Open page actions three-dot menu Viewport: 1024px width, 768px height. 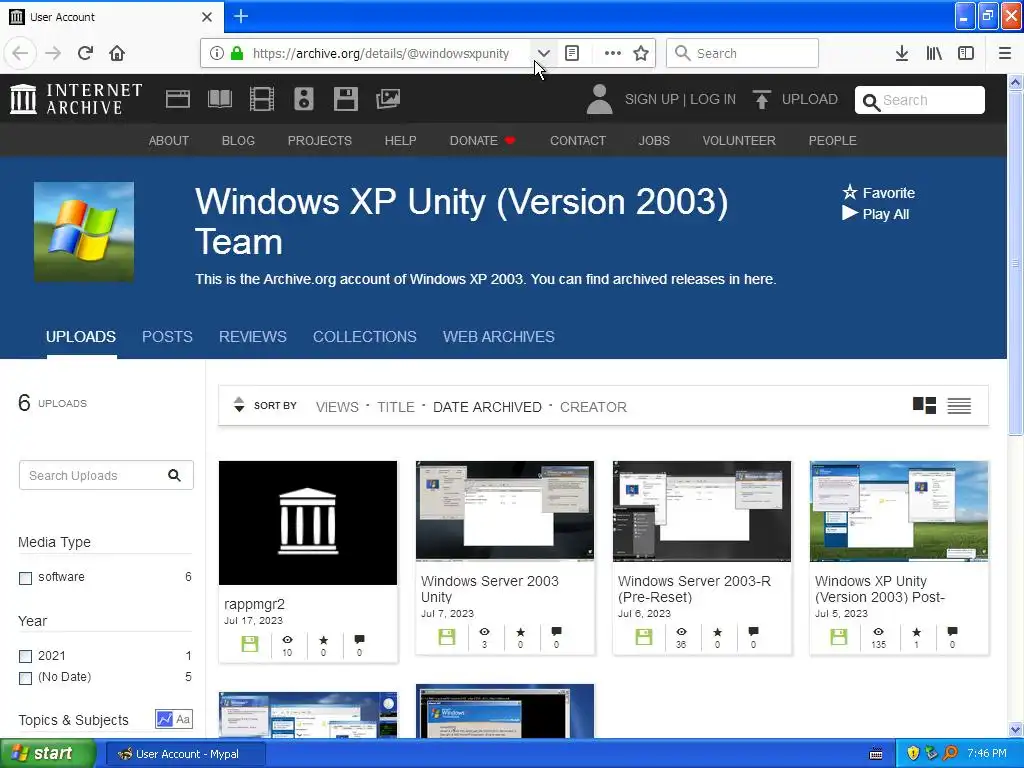click(613, 53)
